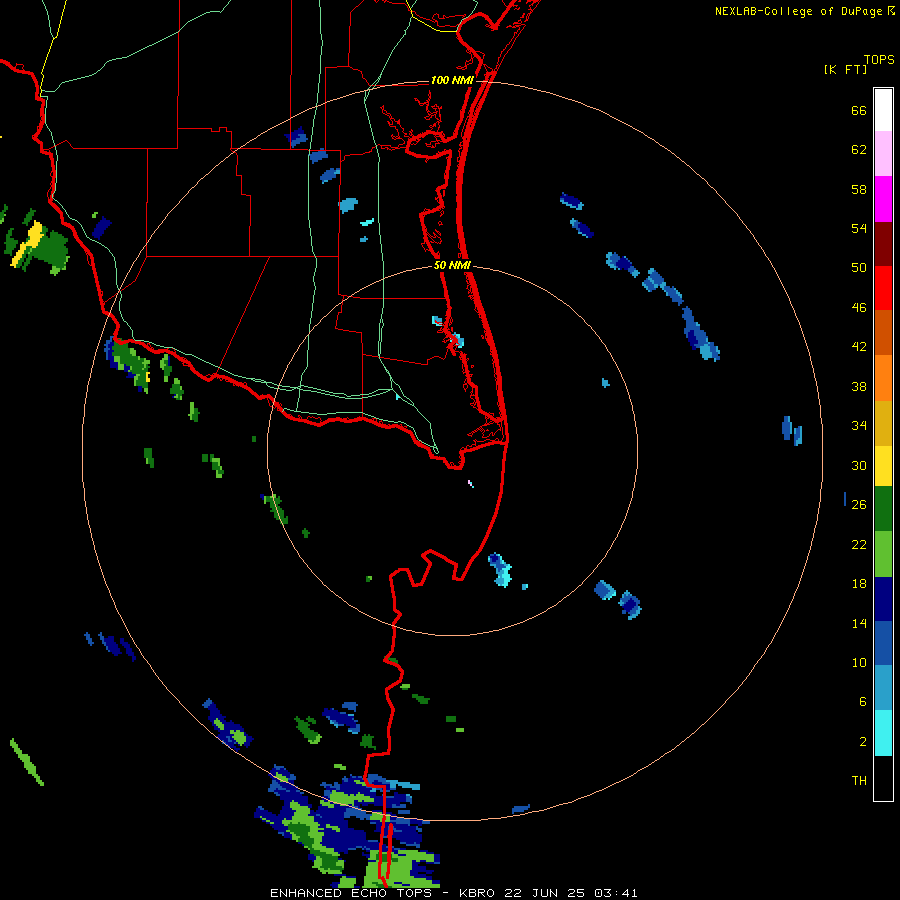Image resolution: width=900 pixels, height=900 pixels.
Task: Pick the dark maroon legend swatch
Action: [883, 243]
